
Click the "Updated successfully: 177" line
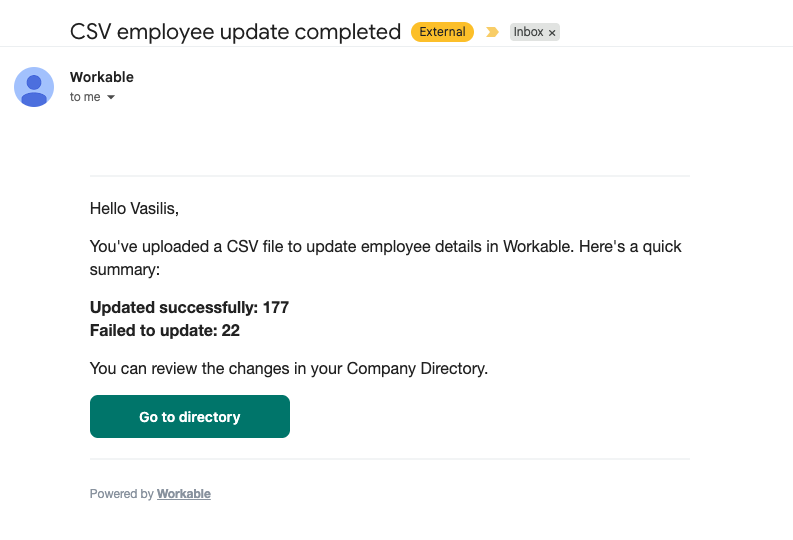pyautogui.click(x=189, y=307)
